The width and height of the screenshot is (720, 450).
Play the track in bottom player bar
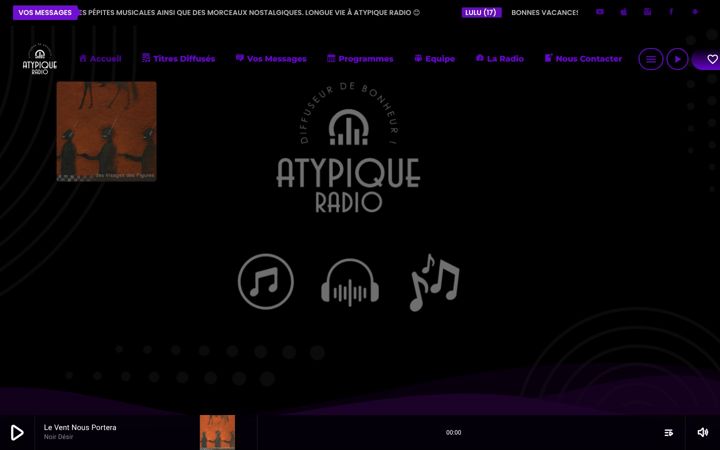pos(17,433)
